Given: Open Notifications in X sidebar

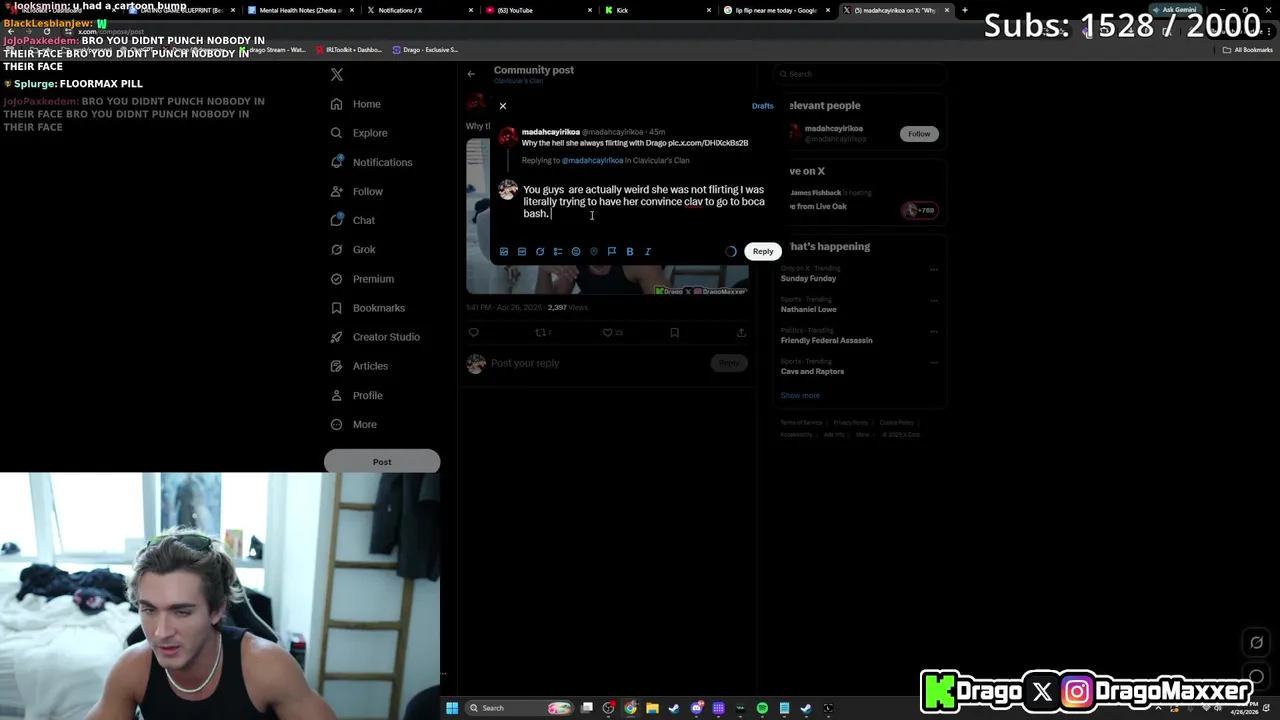Looking at the screenshot, I should point(371,162).
